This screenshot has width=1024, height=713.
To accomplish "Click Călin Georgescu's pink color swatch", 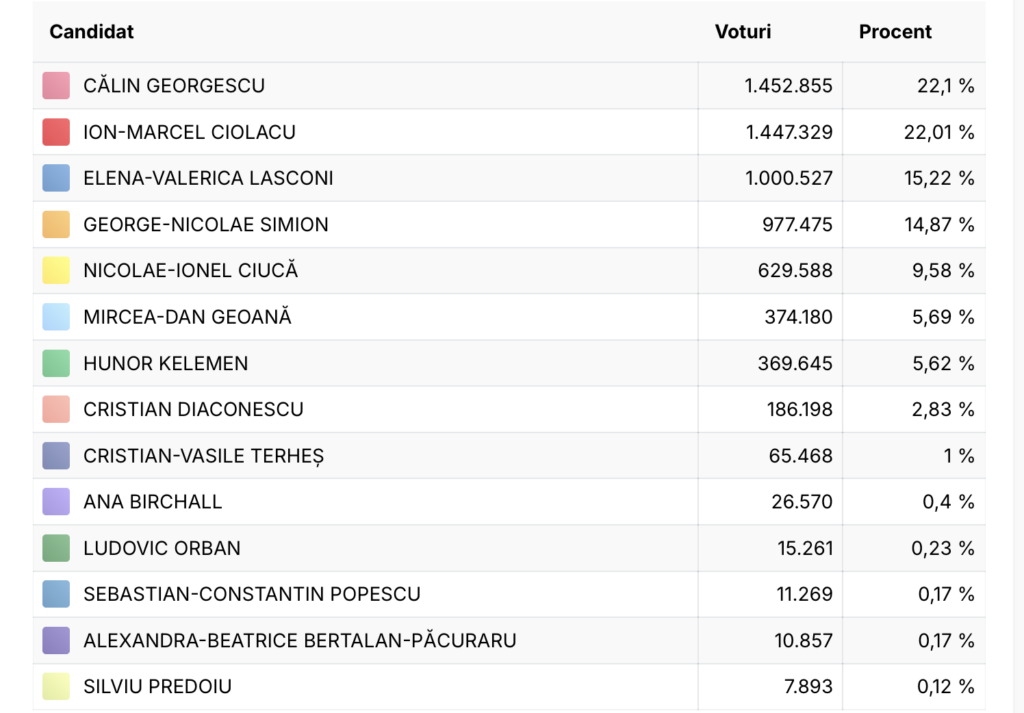I will pyautogui.click(x=56, y=86).
